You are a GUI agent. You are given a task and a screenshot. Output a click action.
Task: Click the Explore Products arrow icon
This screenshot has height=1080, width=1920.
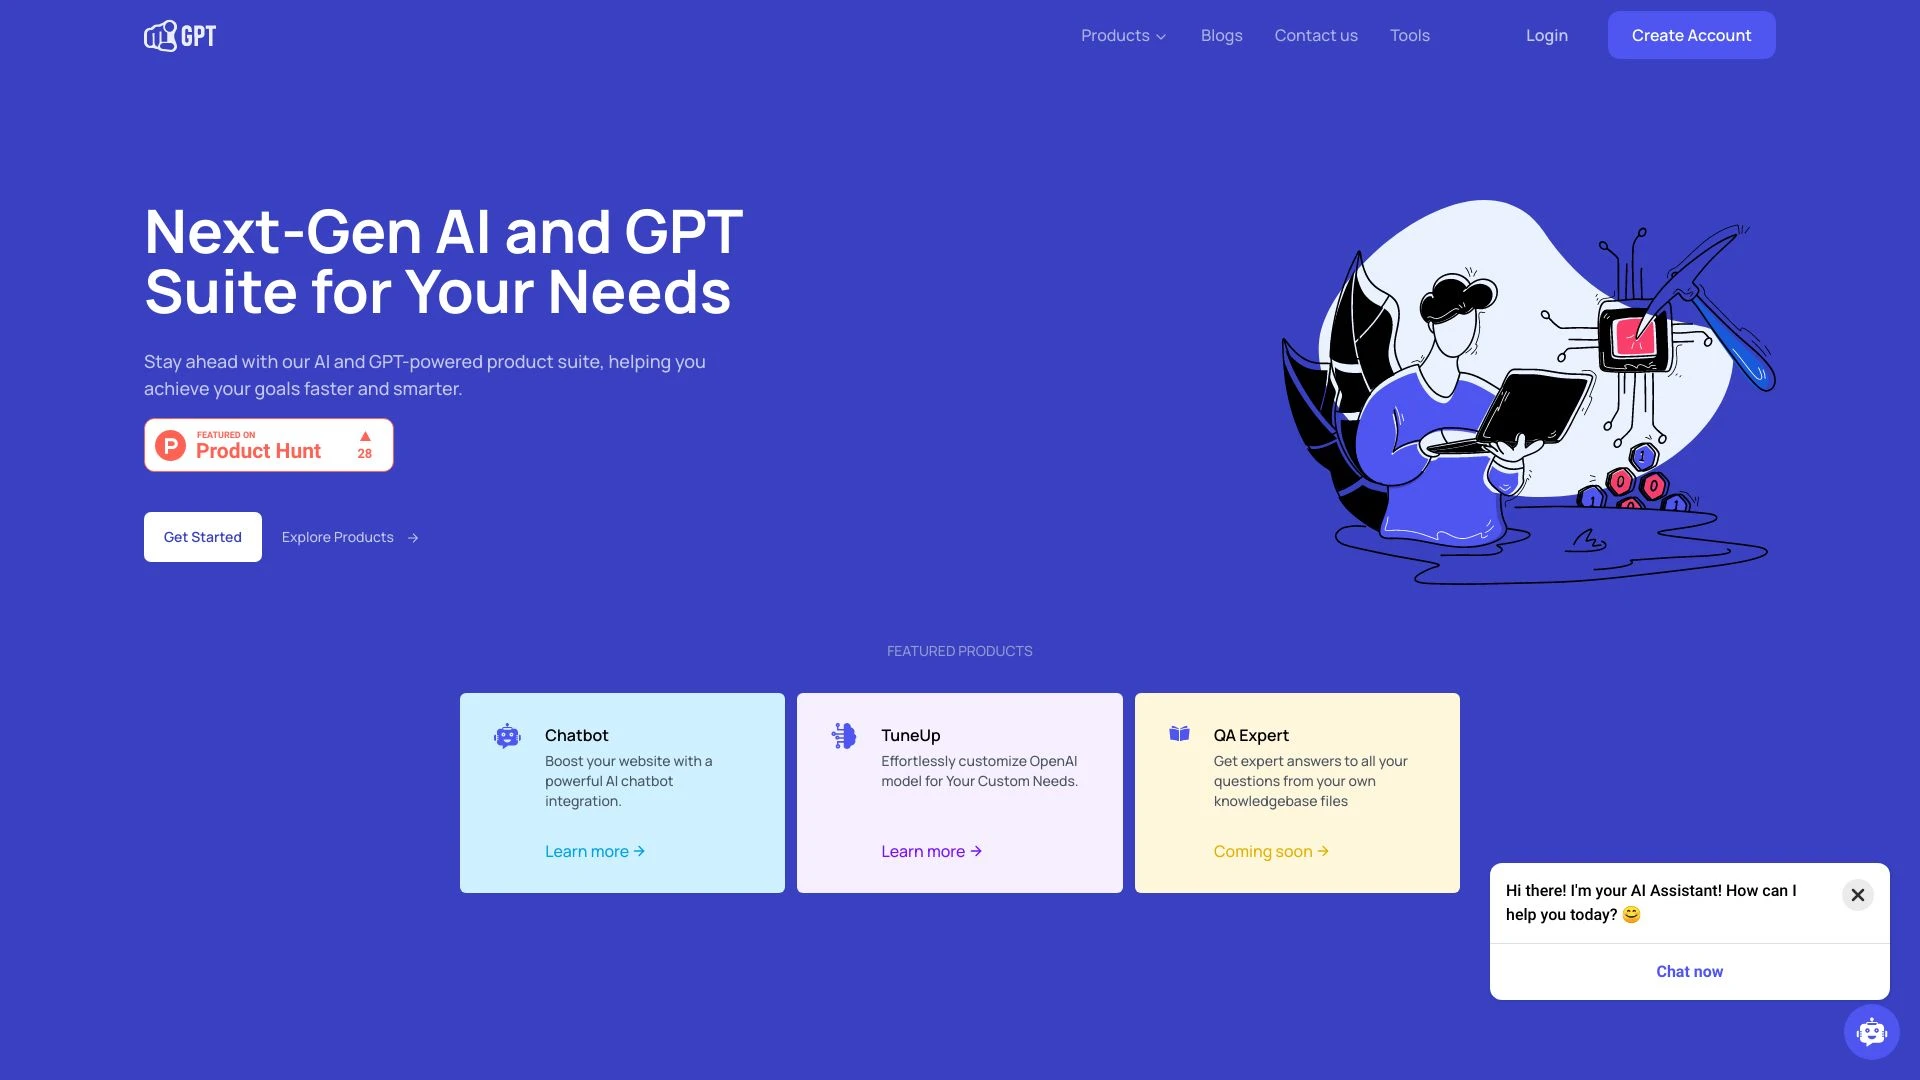tap(413, 538)
